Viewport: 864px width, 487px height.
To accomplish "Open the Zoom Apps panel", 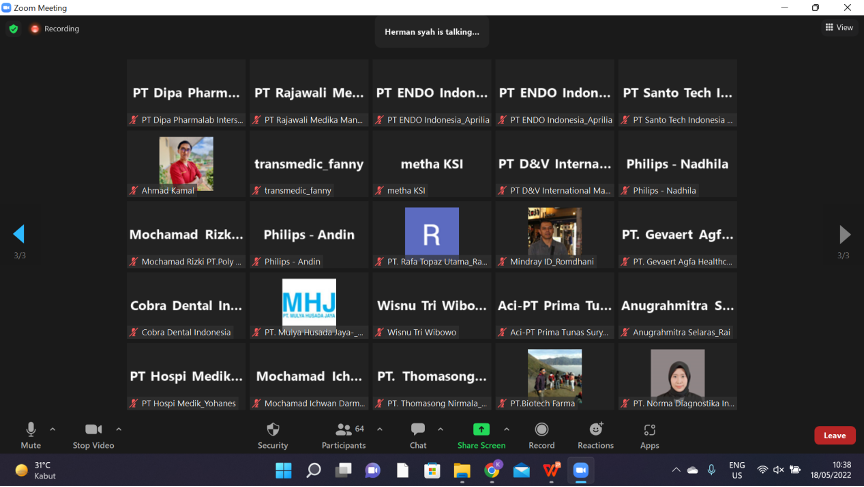I will click(x=650, y=435).
